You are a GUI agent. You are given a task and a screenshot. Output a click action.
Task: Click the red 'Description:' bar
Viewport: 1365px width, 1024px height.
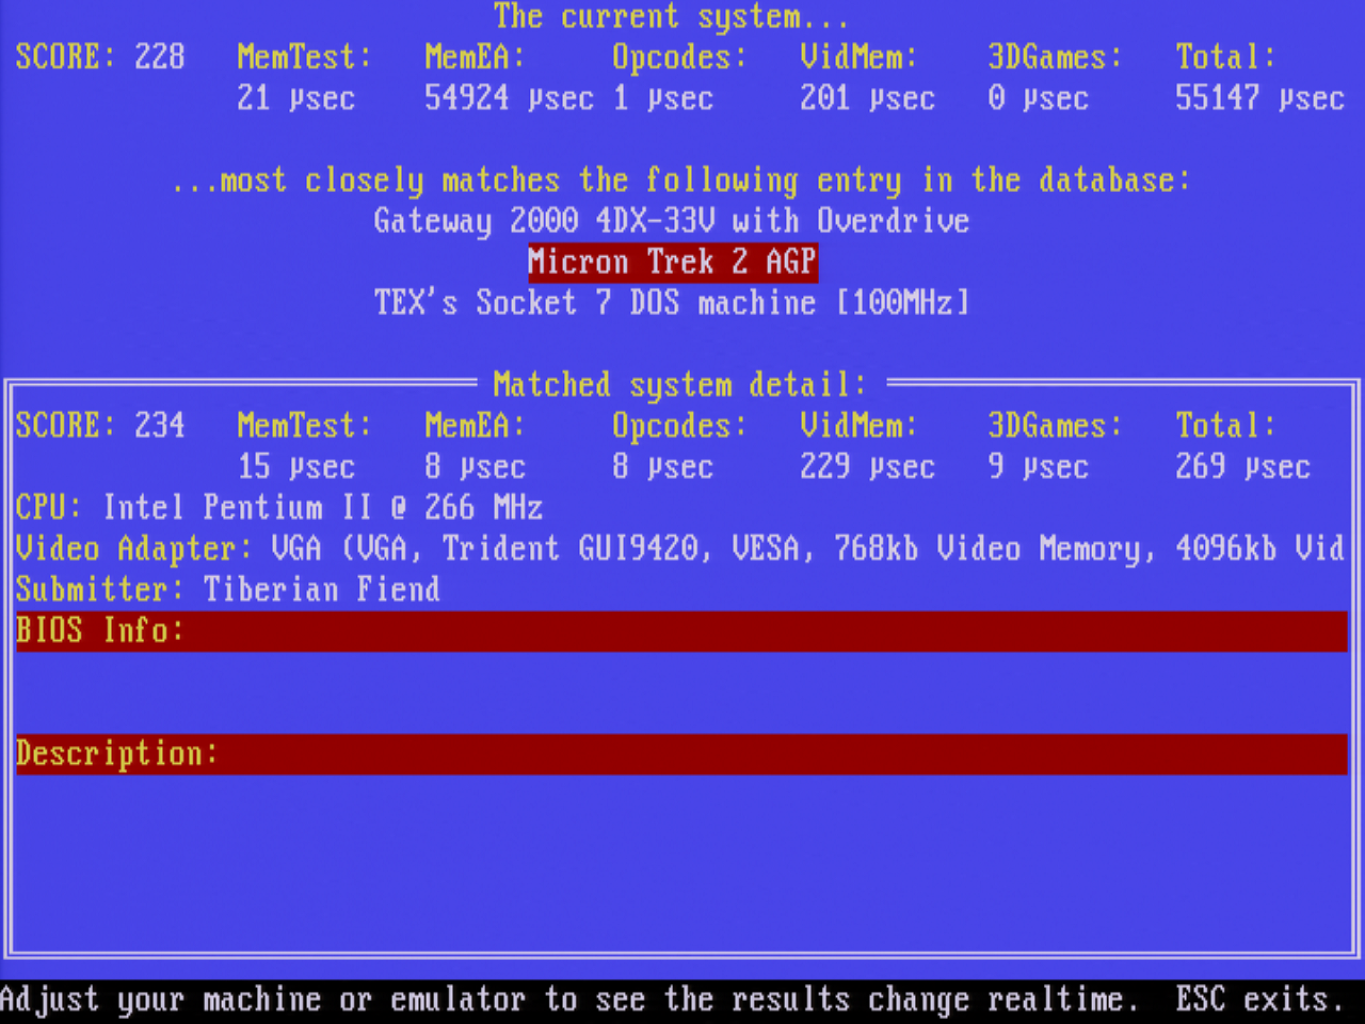tap(682, 754)
